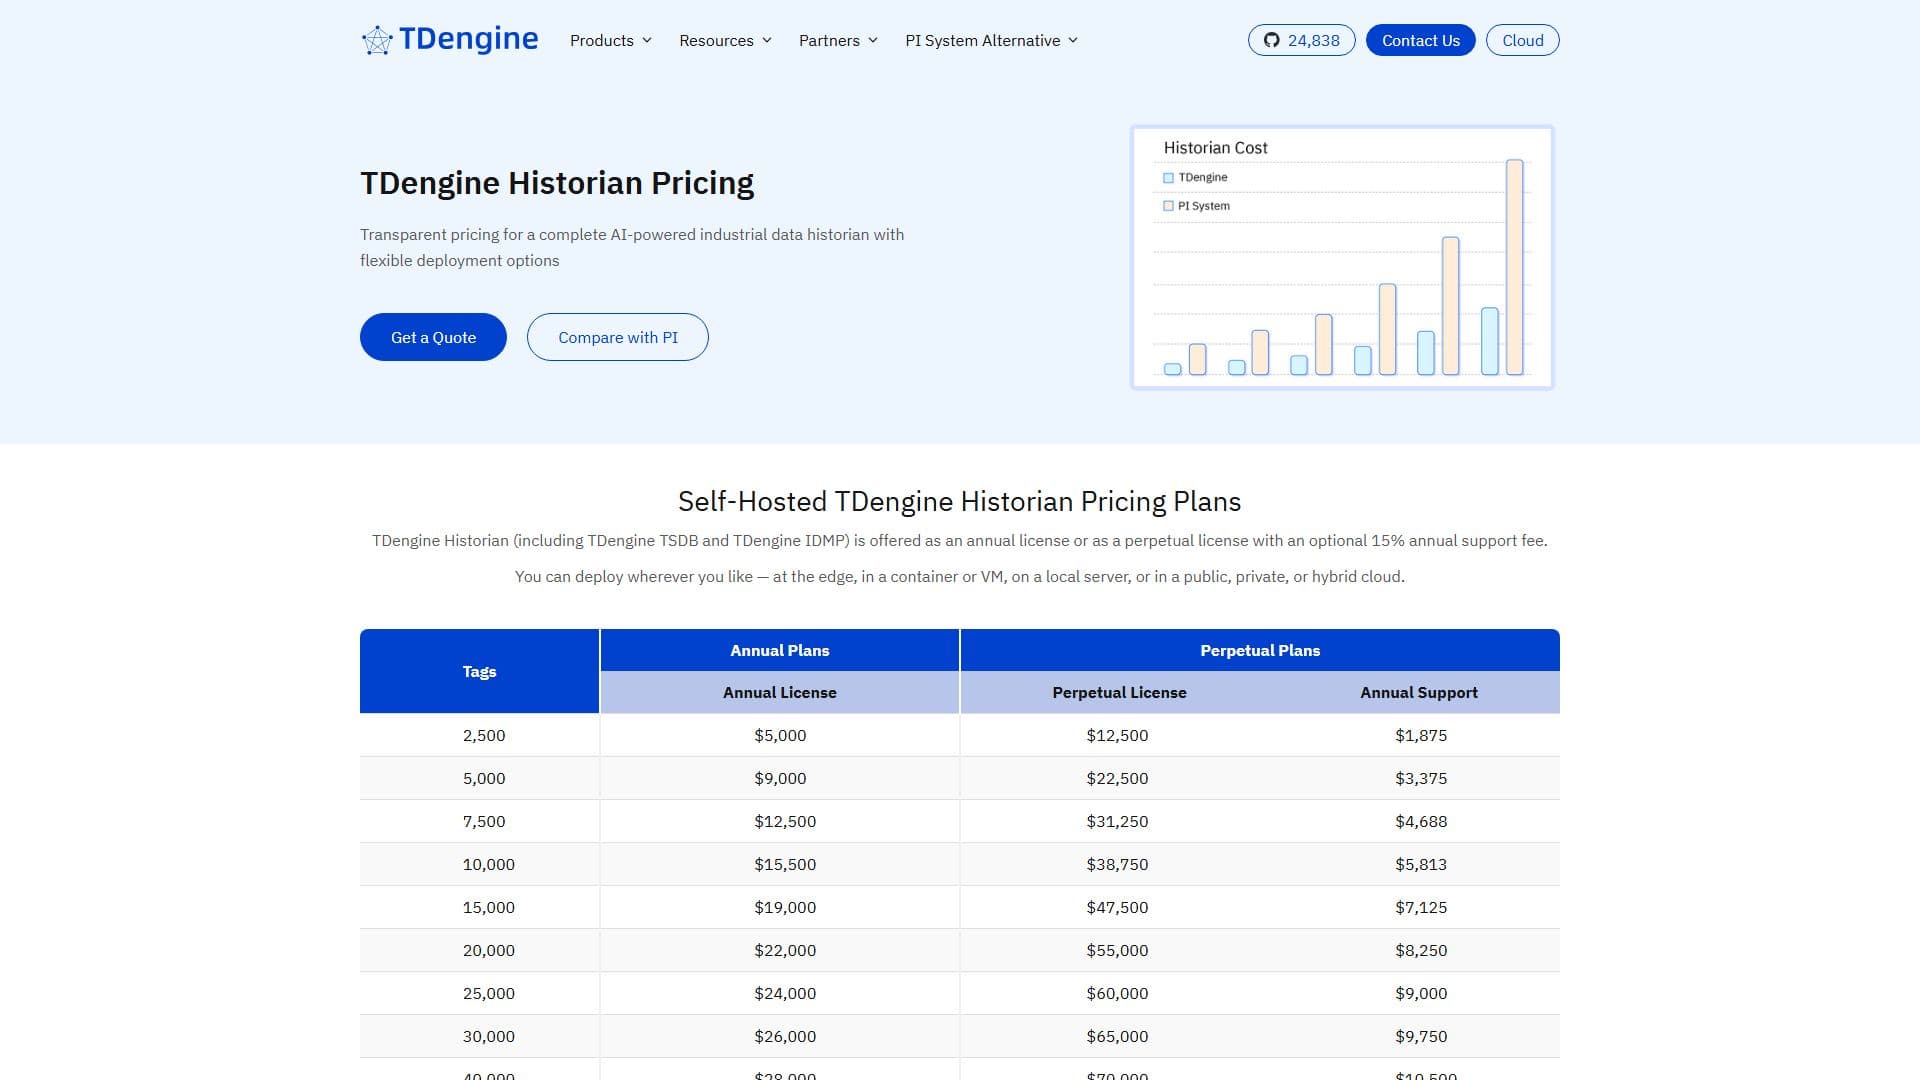Go to the Cloud link
The width and height of the screenshot is (1920, 1080).
point(1522,40)
